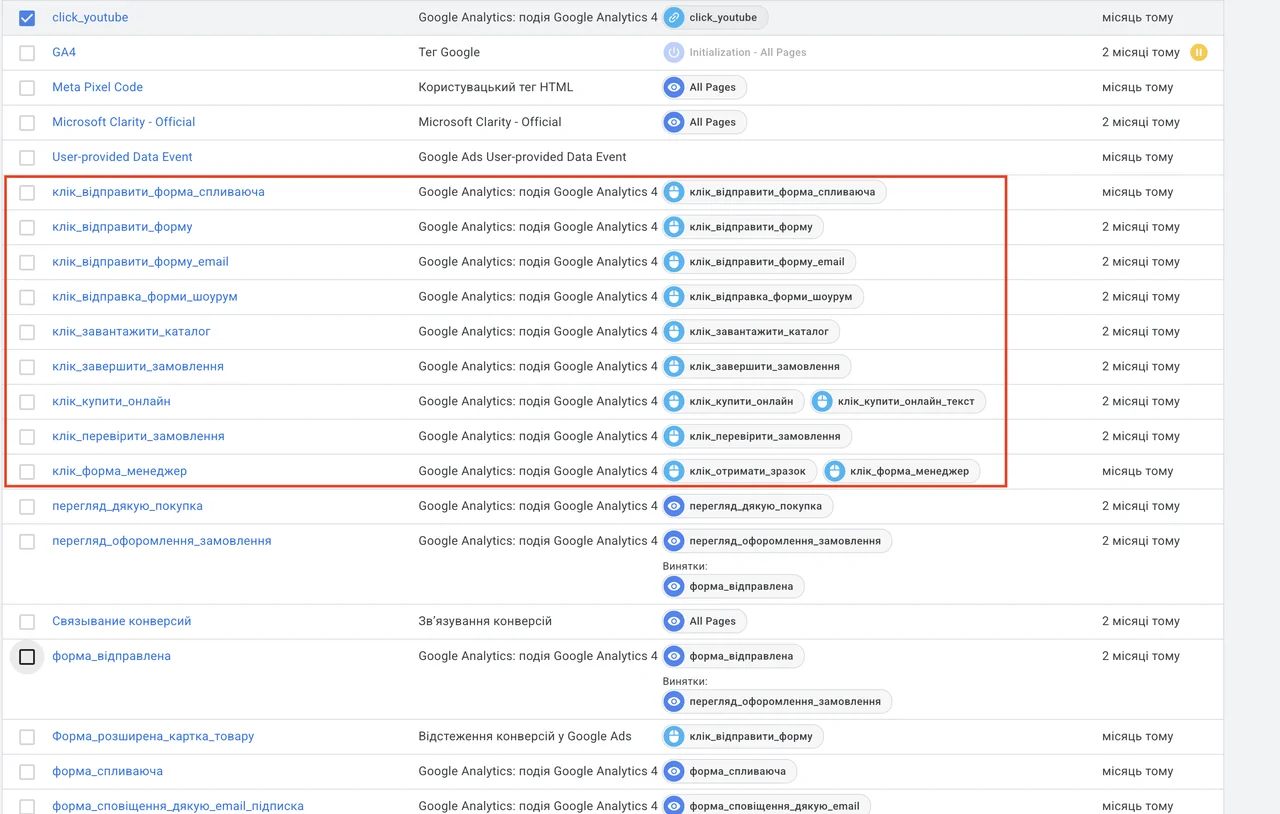Open the перегляд_оформлення_замовлення tag link
The height and width of the screenshot is (814, 1280).
tap(162, 541)
